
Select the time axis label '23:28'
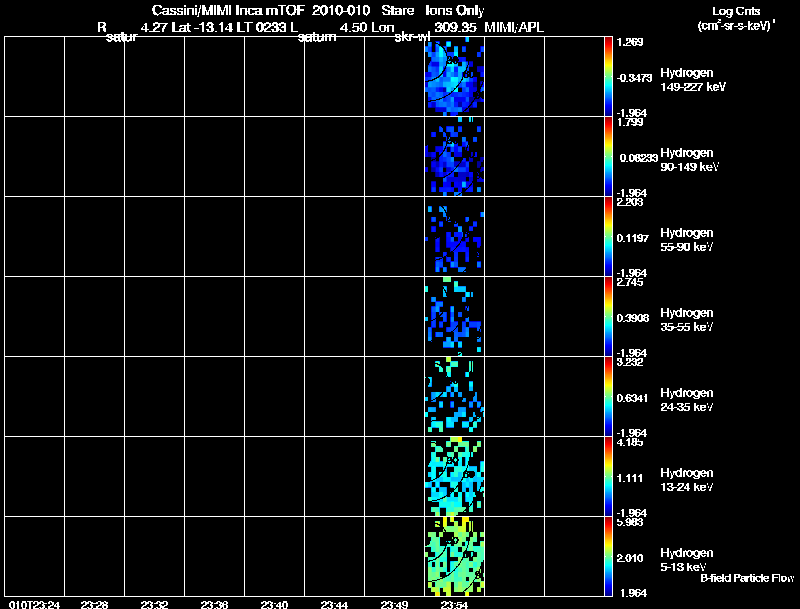[x=94, y=605]
